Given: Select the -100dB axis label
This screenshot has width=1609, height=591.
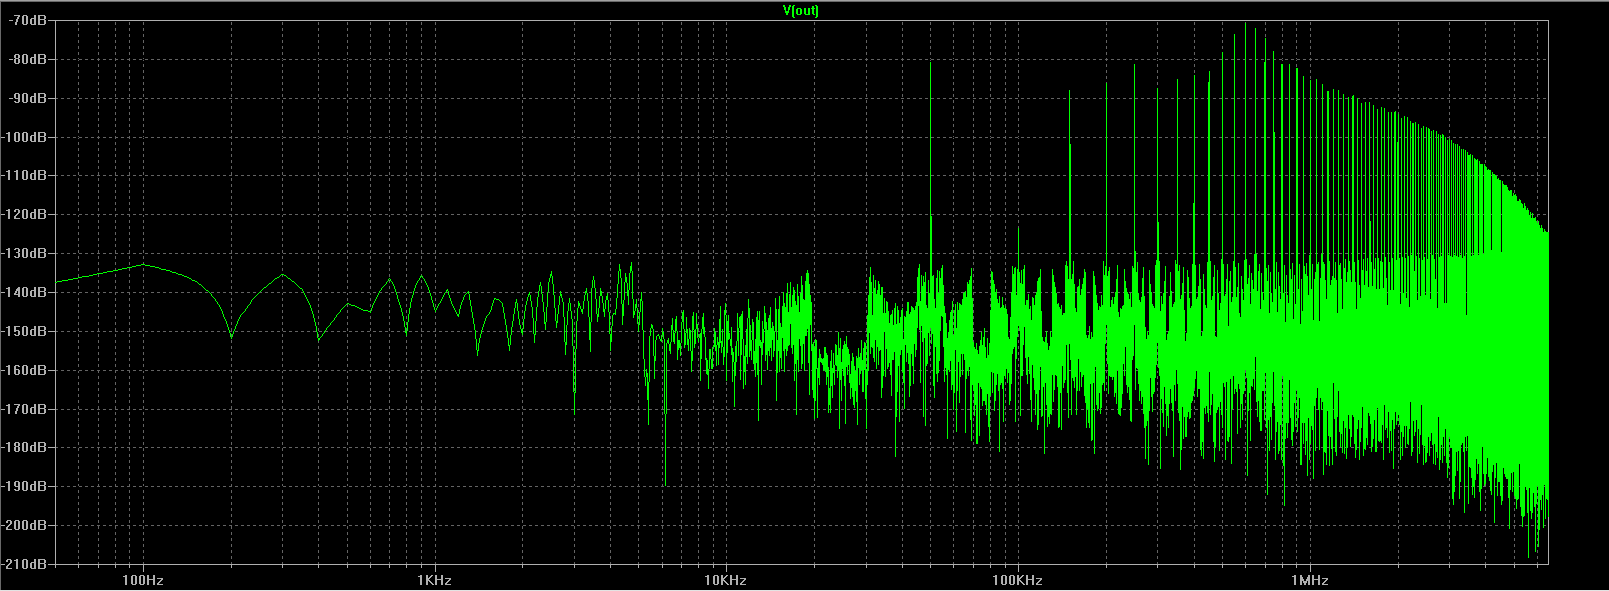Looking at the screenshot, I should click(x=24, y=137).
